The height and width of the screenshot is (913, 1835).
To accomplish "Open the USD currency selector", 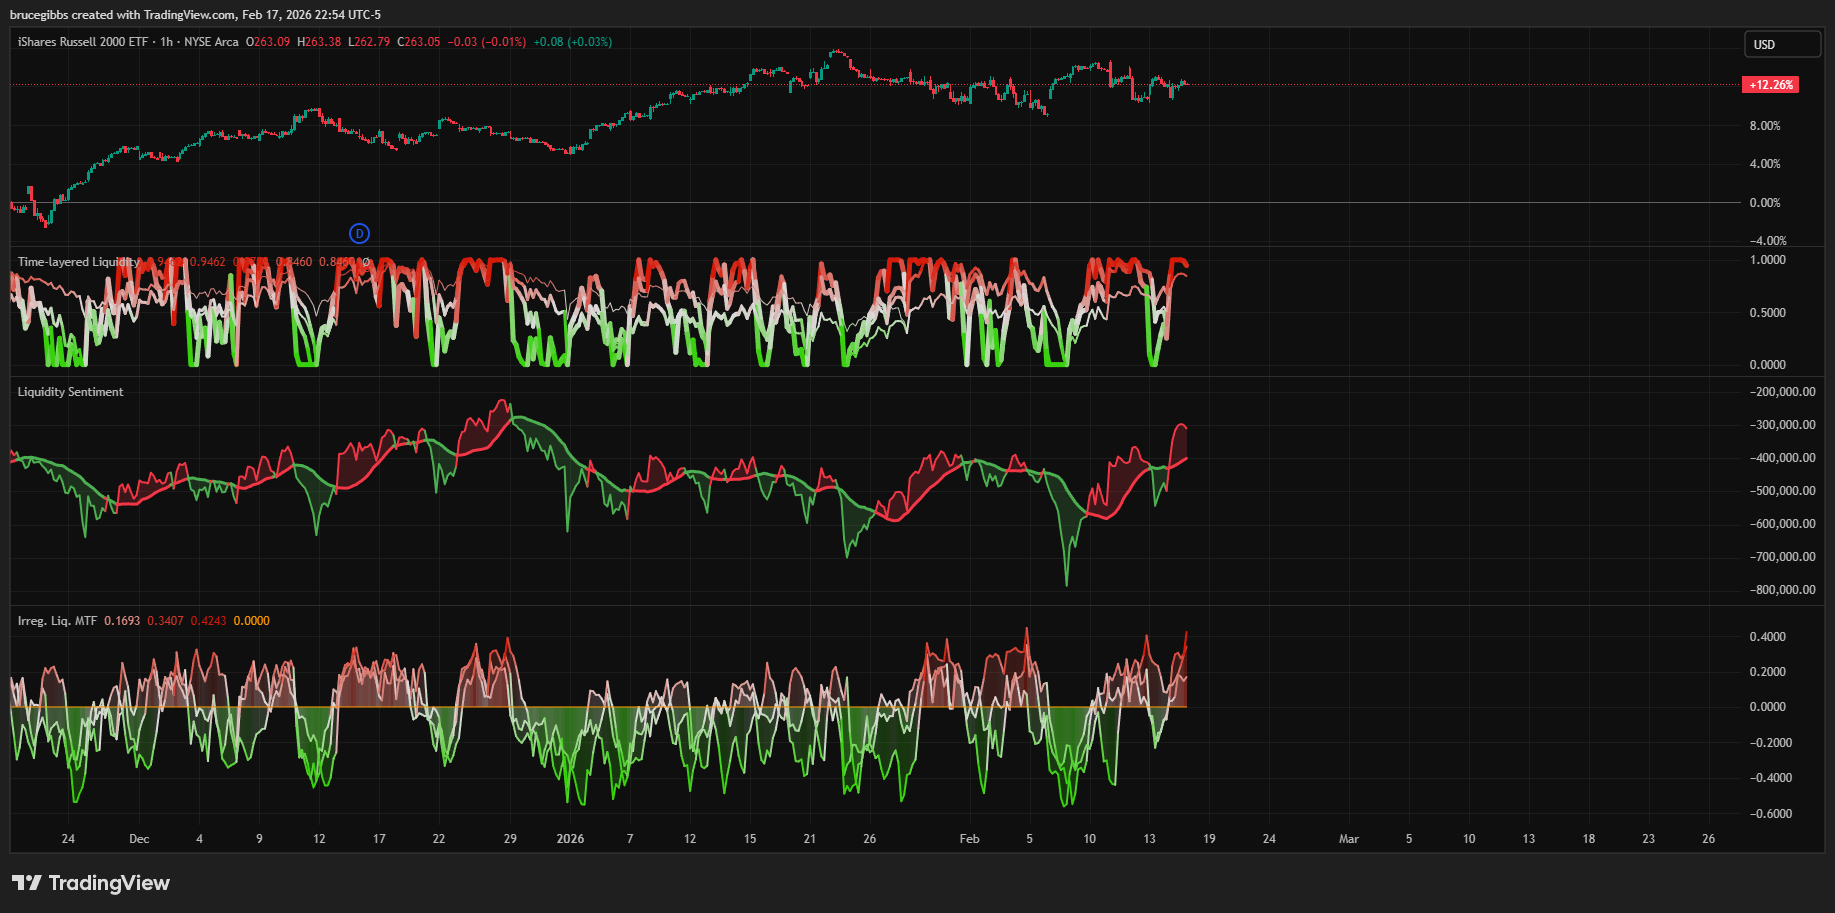I will (1782, 45).
